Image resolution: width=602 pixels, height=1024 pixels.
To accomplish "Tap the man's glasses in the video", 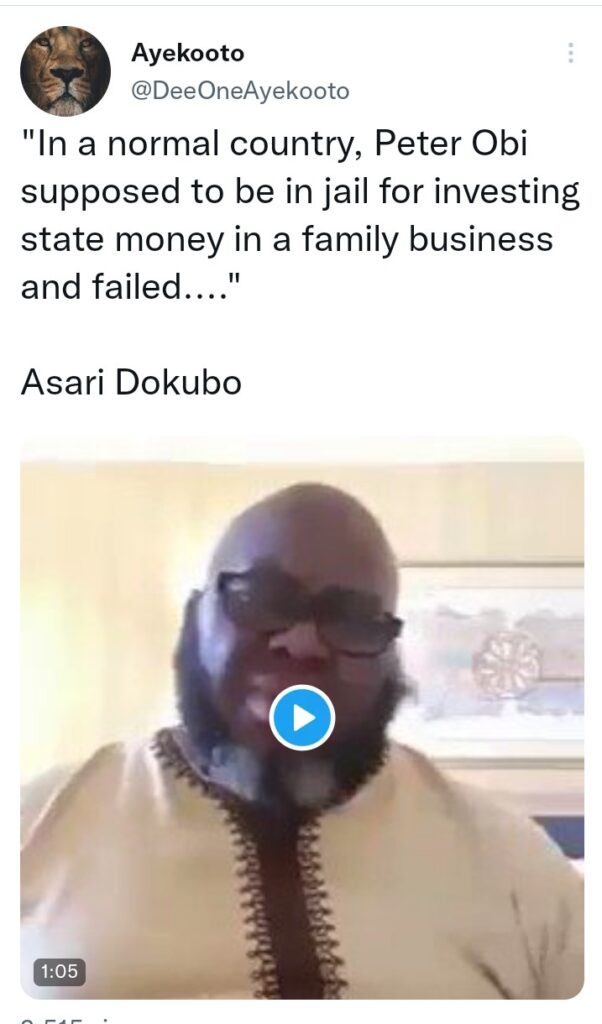I will (309, 612).
